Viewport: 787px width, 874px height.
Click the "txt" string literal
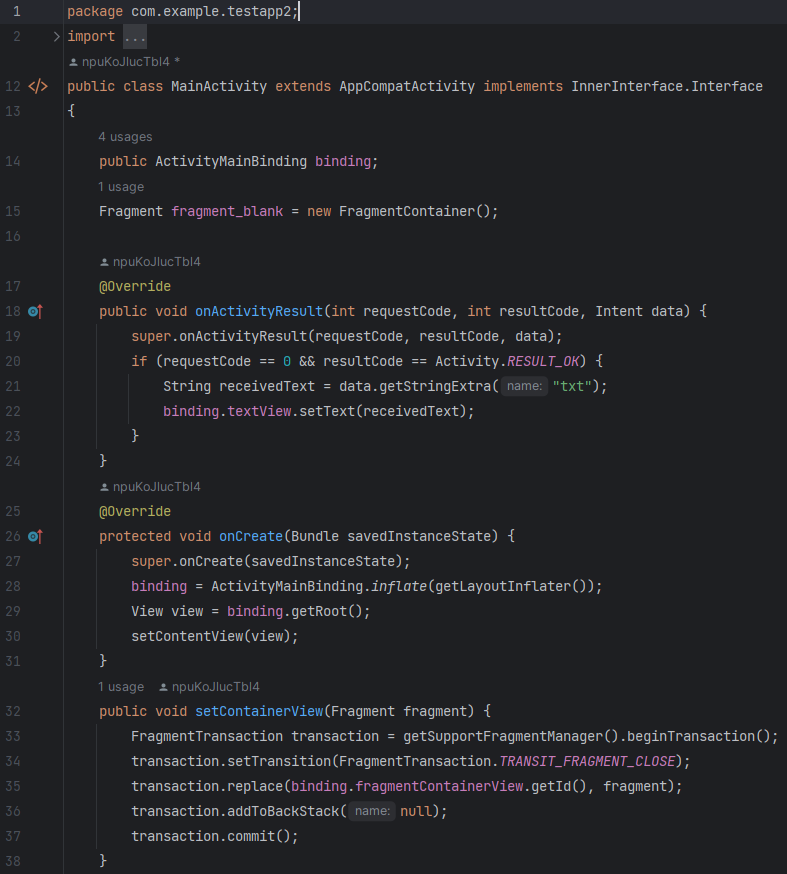click(572, 386)
